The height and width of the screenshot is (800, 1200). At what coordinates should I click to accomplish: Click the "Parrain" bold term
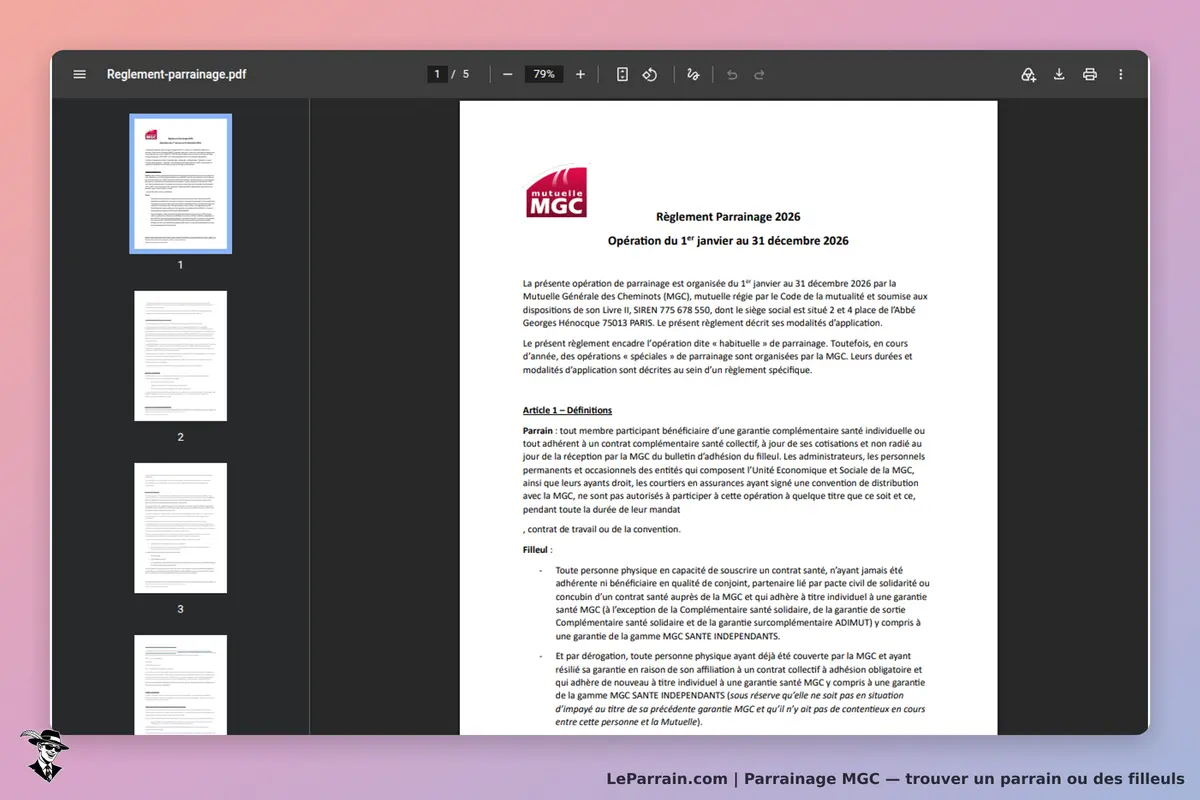click(538, 430)
